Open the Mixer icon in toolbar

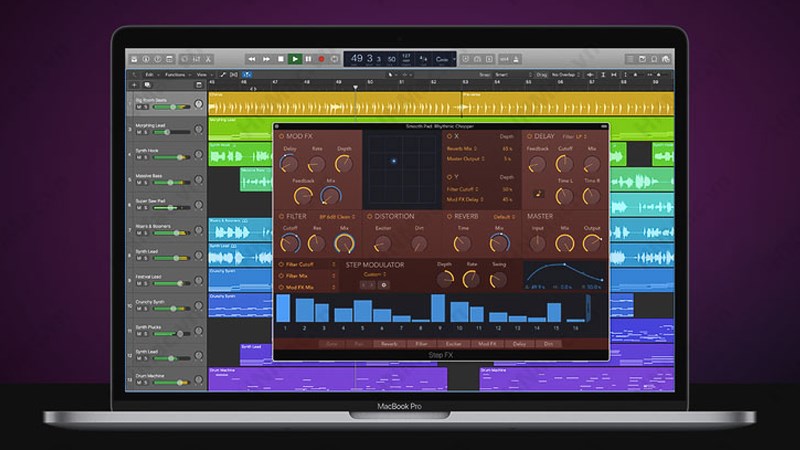tap(196, 59)
